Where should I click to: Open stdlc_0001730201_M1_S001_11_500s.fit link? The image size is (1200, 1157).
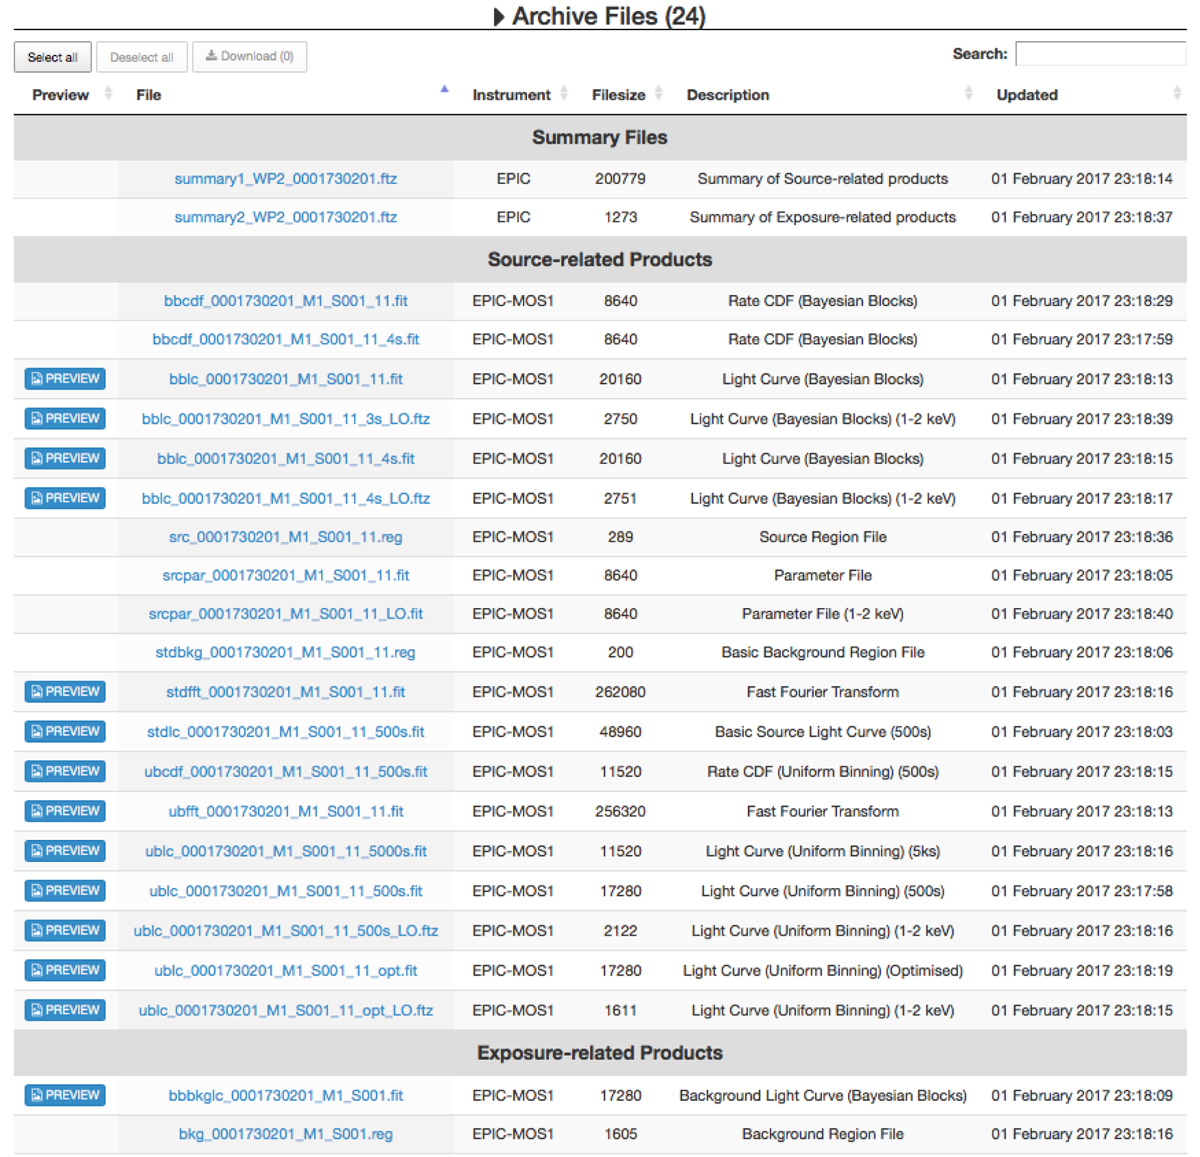286,732
